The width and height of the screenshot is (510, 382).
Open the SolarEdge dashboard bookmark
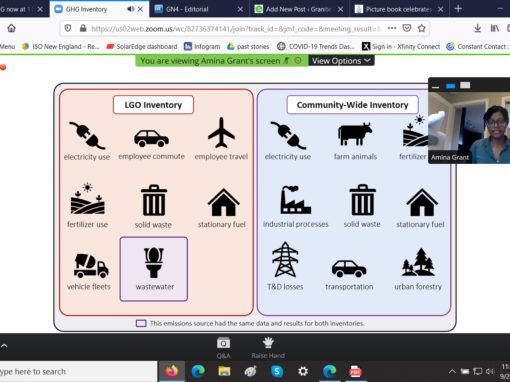(x=142, y=46)
